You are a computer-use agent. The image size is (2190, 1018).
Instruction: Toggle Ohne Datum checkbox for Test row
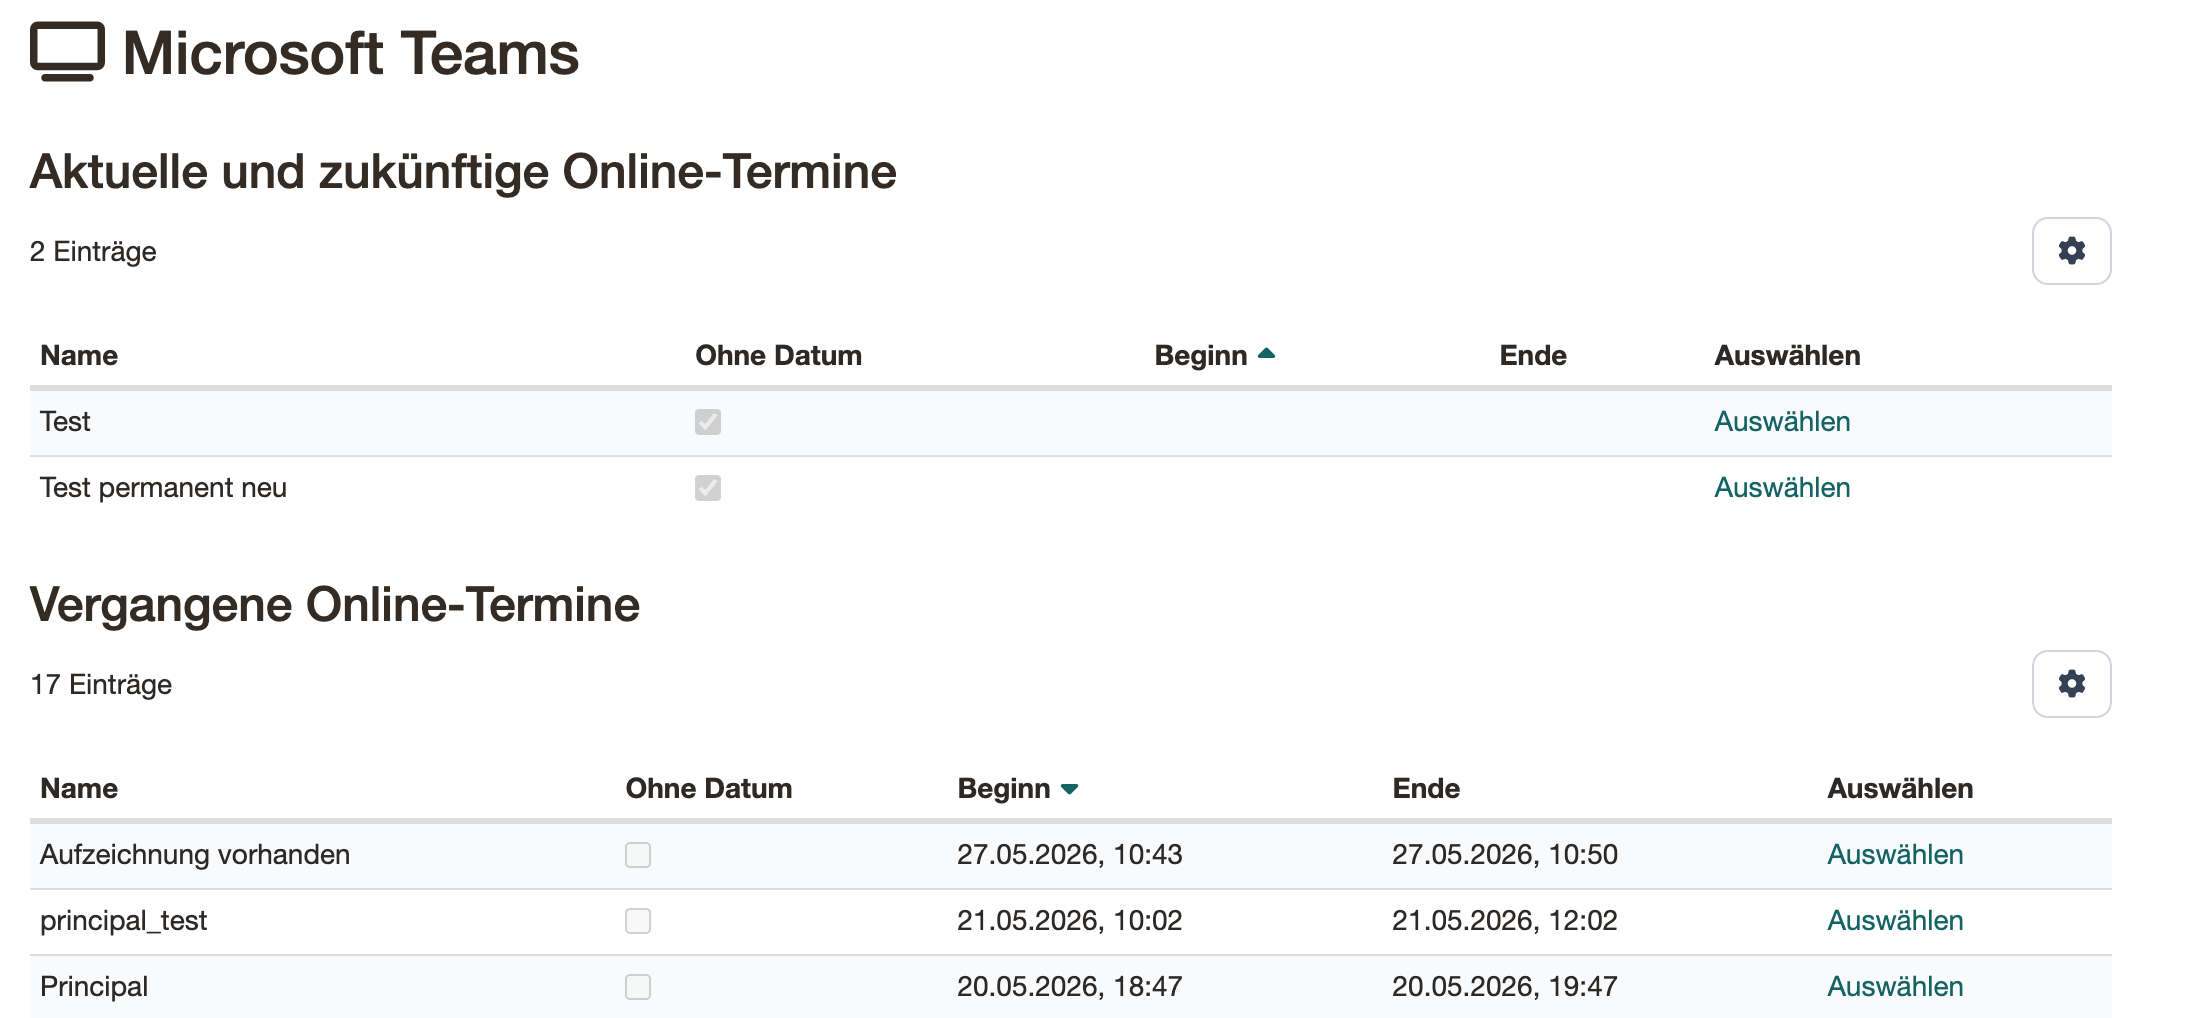708,422
